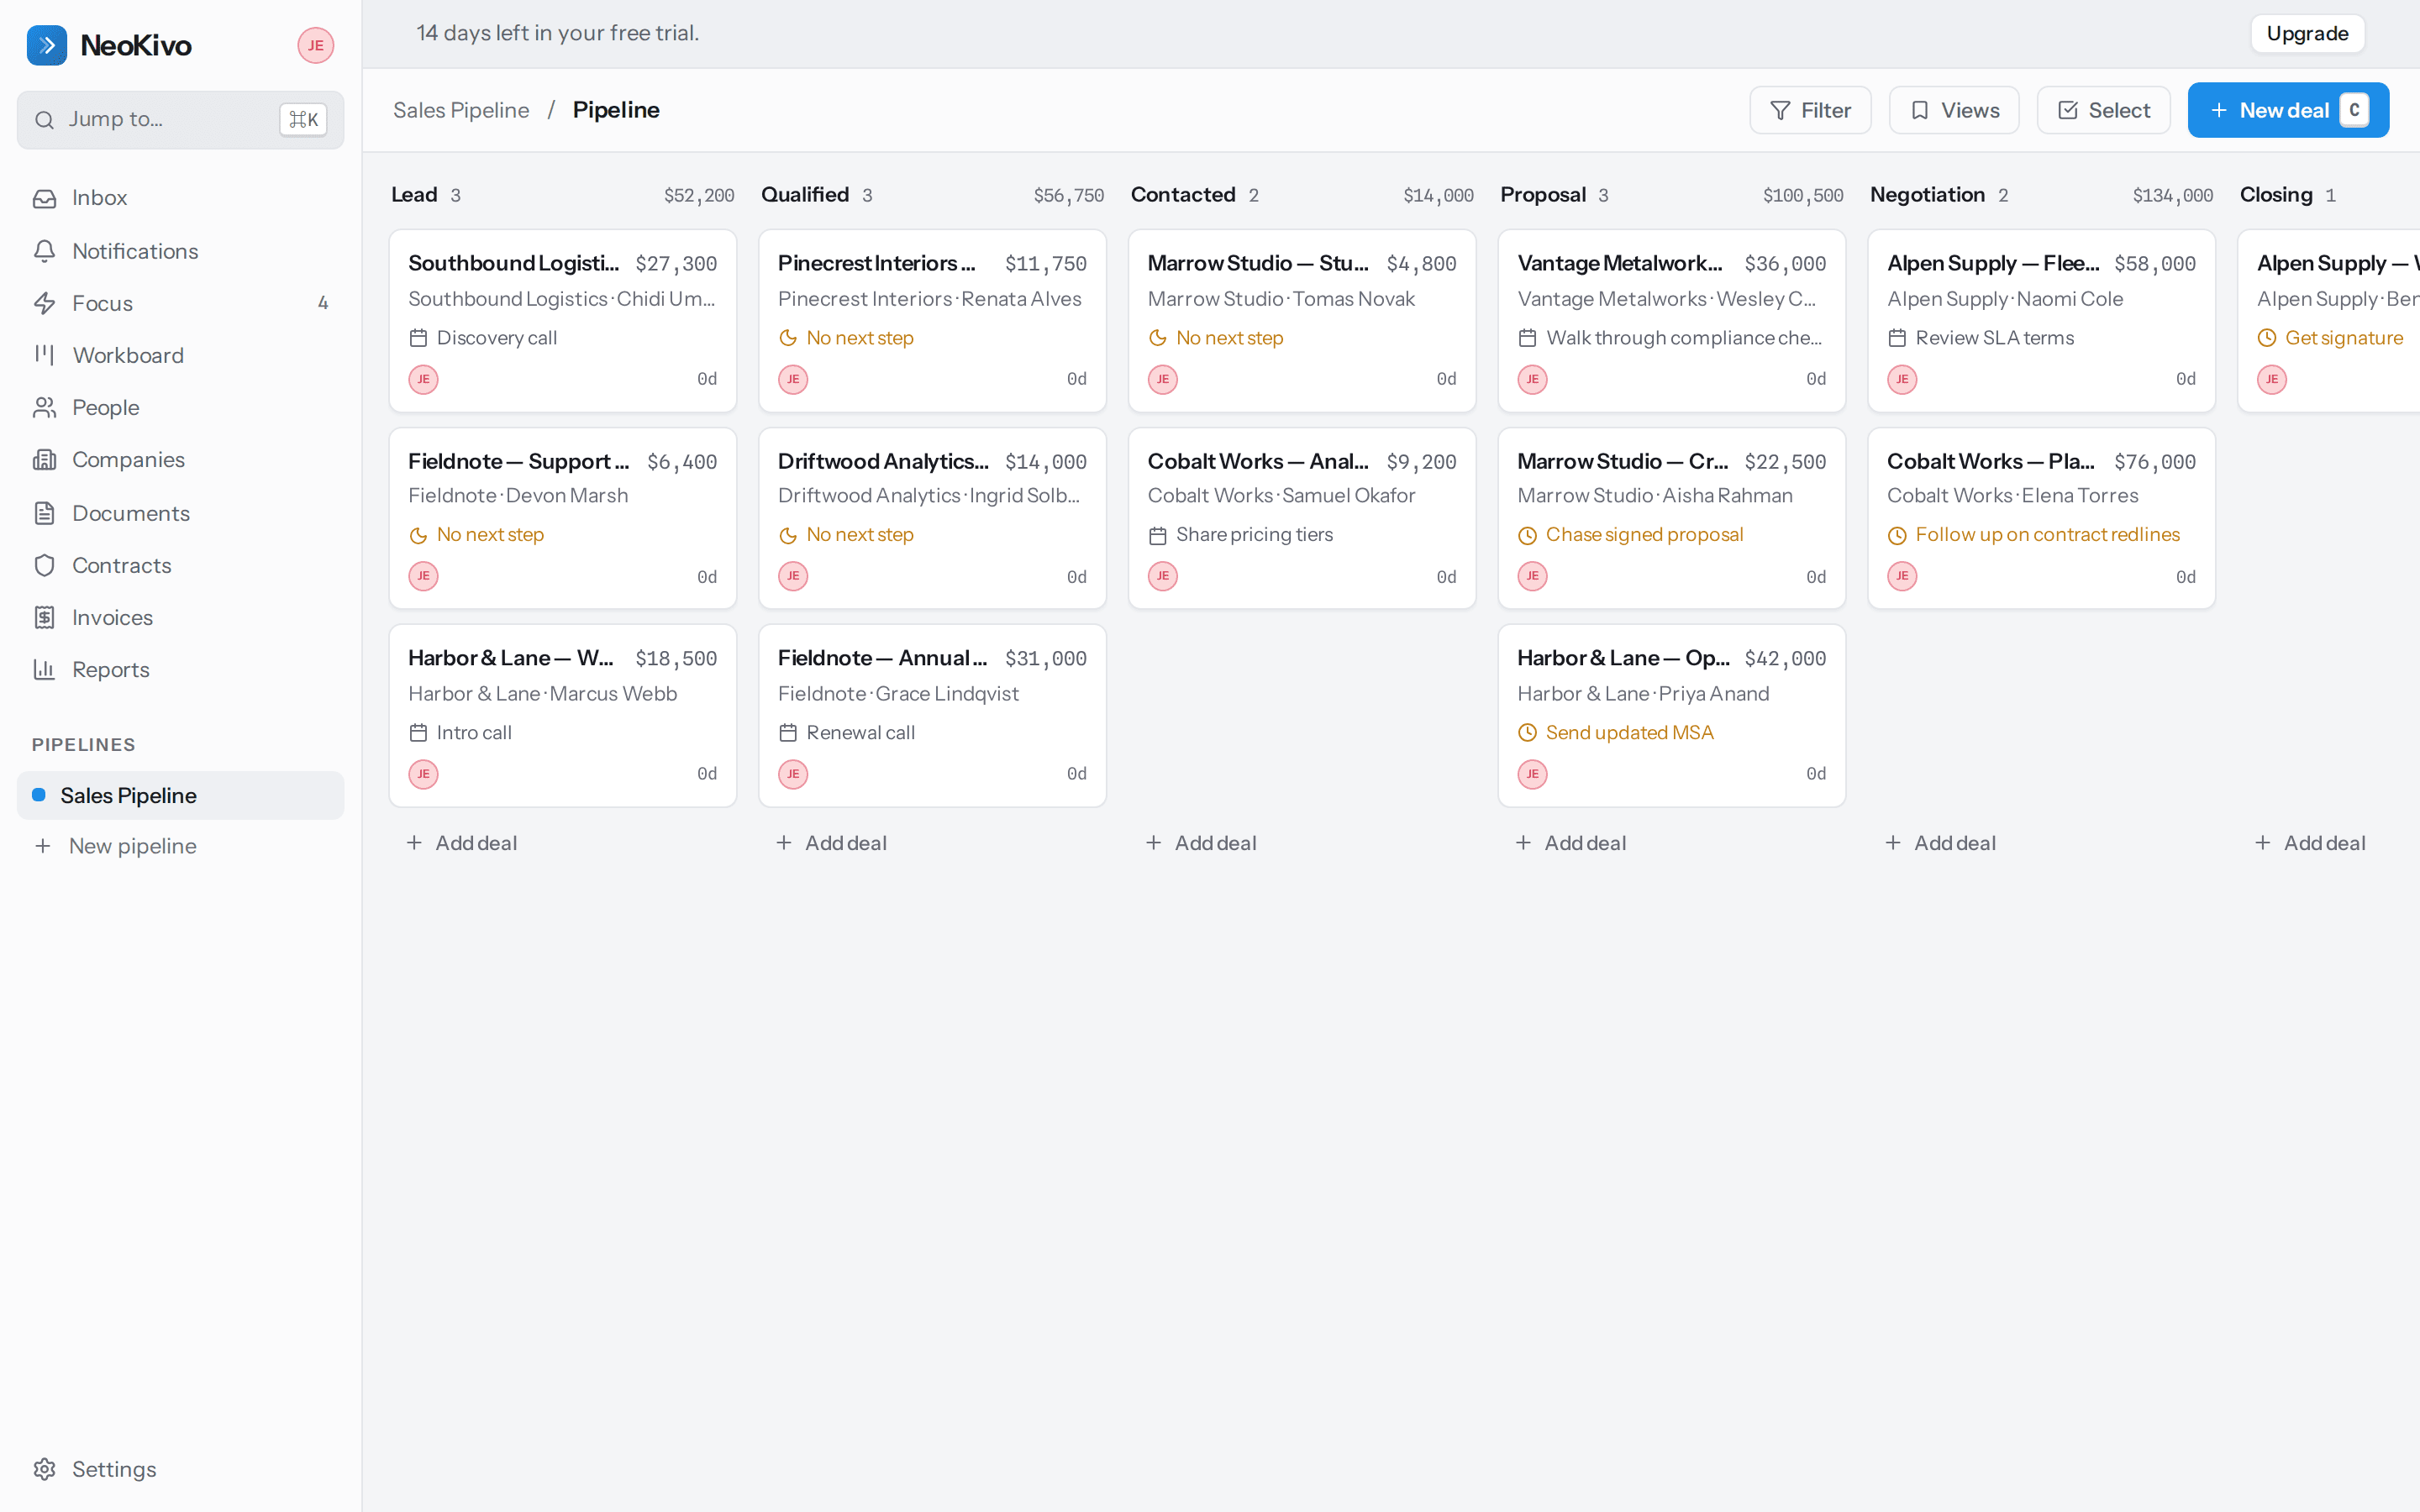Click the New deal button
The width and height of the screenshot is (2420, 1512).
(x=2288, y=110)
